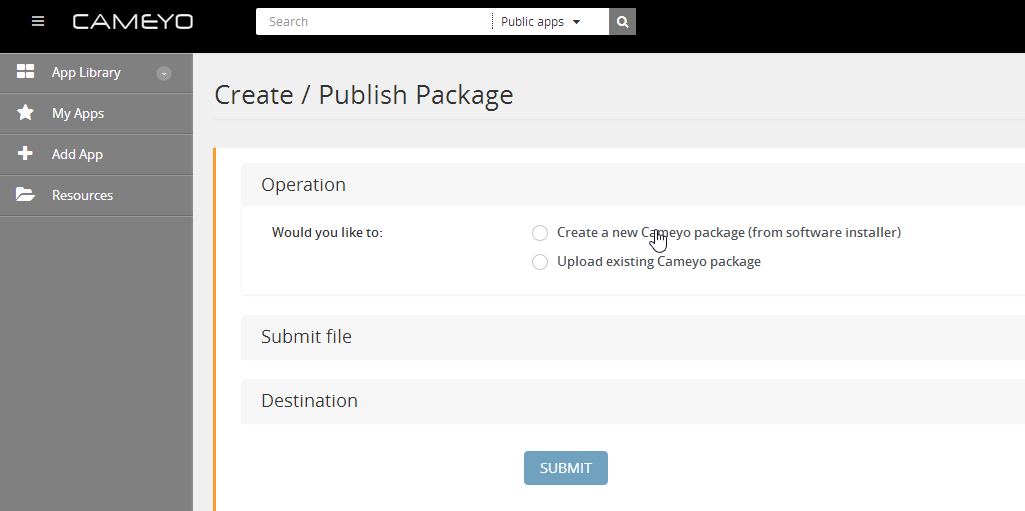Click the Resources folder icon
Image resolution: width=1025 pixels, height=511 pixels.
click(x=25, y=195)
